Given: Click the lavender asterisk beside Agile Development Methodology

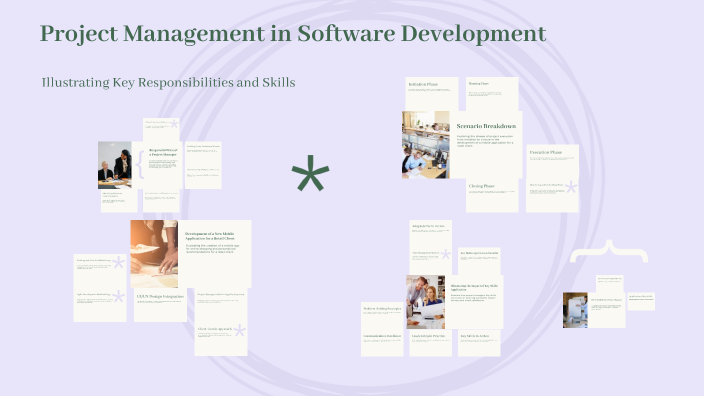Looking at the screenshot, I should 119,297.
